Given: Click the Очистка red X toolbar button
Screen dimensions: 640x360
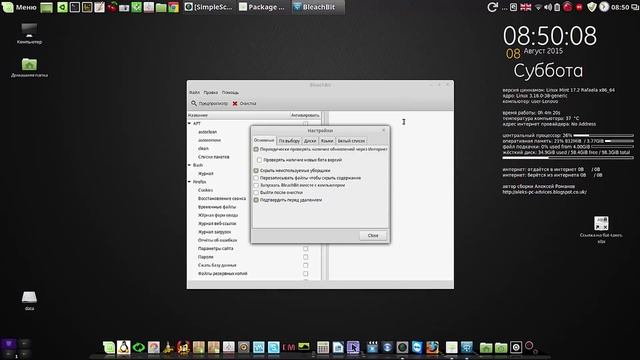Looking at the screenshot, I should coord(244,104).
